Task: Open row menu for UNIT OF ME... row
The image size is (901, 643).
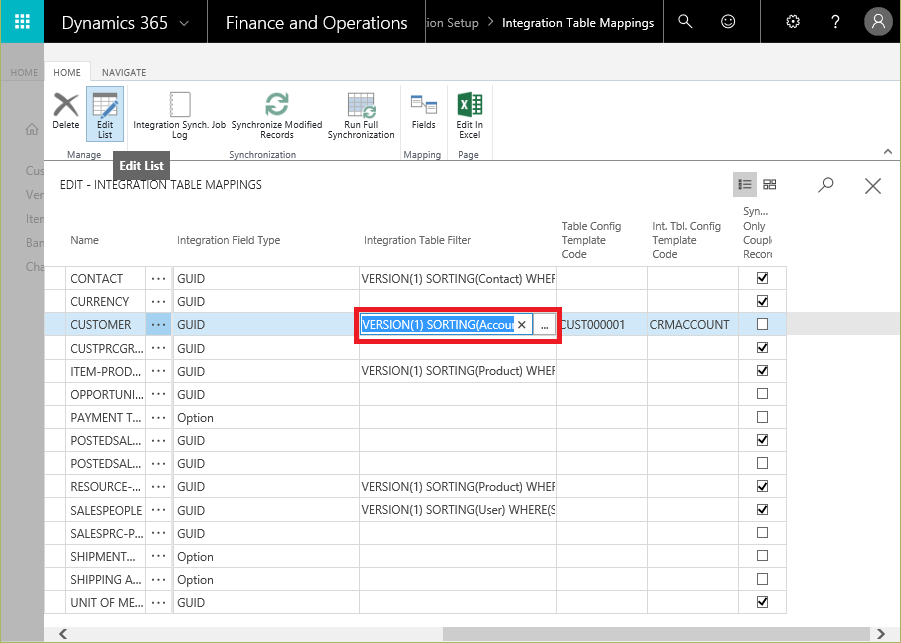Action: click(159, 603)
